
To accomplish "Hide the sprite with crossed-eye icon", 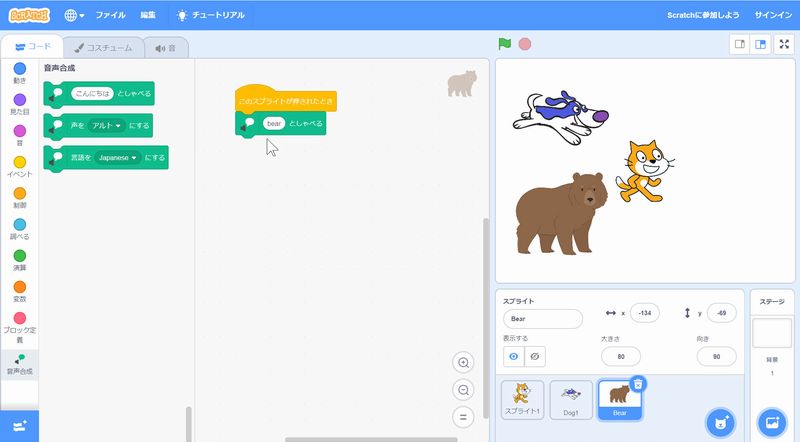I will pos(536,356).
